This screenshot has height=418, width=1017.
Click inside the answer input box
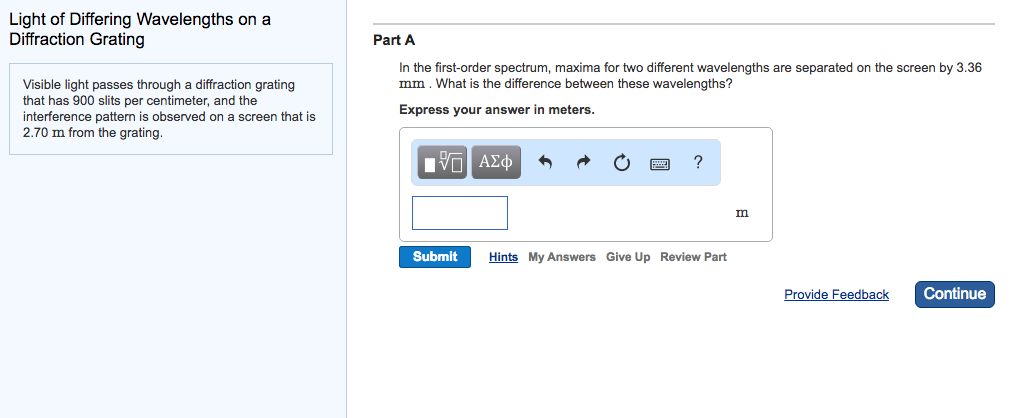point(460,213)
